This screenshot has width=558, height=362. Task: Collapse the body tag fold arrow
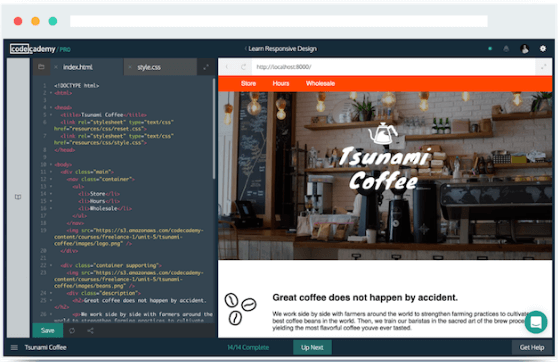coord(51,165)
